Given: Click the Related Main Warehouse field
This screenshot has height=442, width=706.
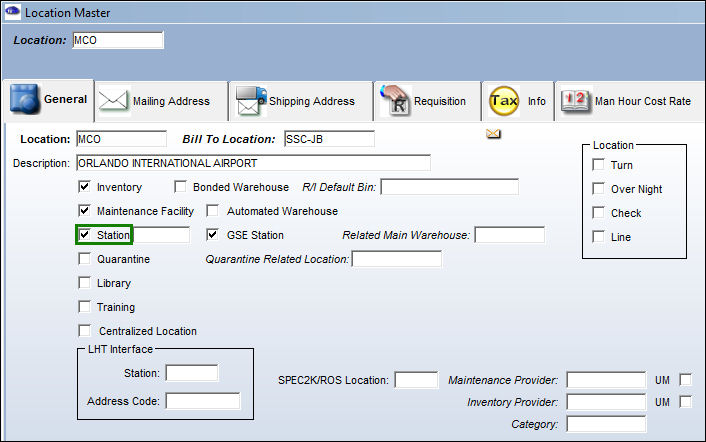Looking at the screenshot, I should tap(510, 235).
